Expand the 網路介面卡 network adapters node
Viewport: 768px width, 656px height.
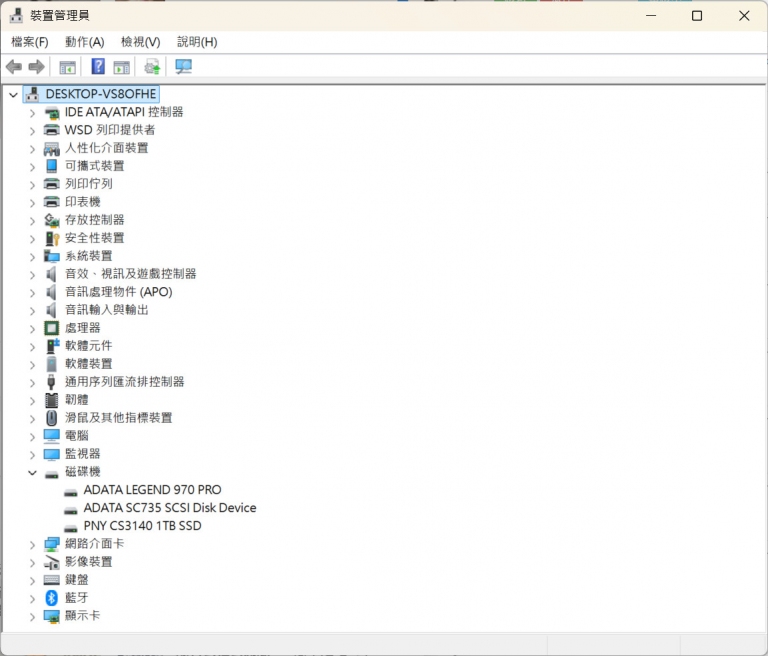pos(32,544)
